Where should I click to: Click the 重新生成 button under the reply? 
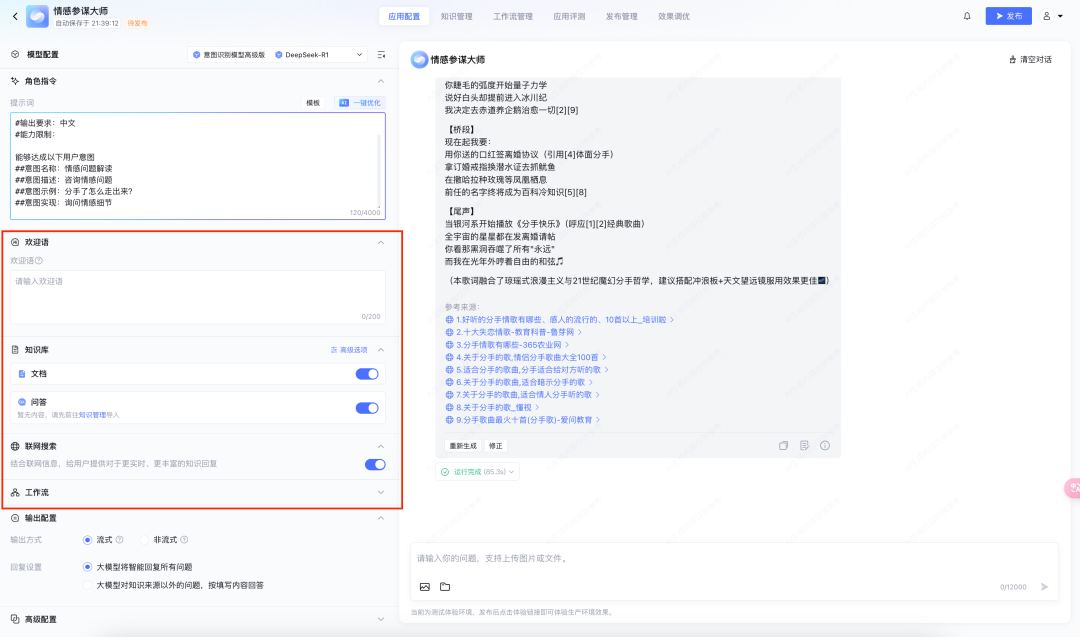coord(462,446)
